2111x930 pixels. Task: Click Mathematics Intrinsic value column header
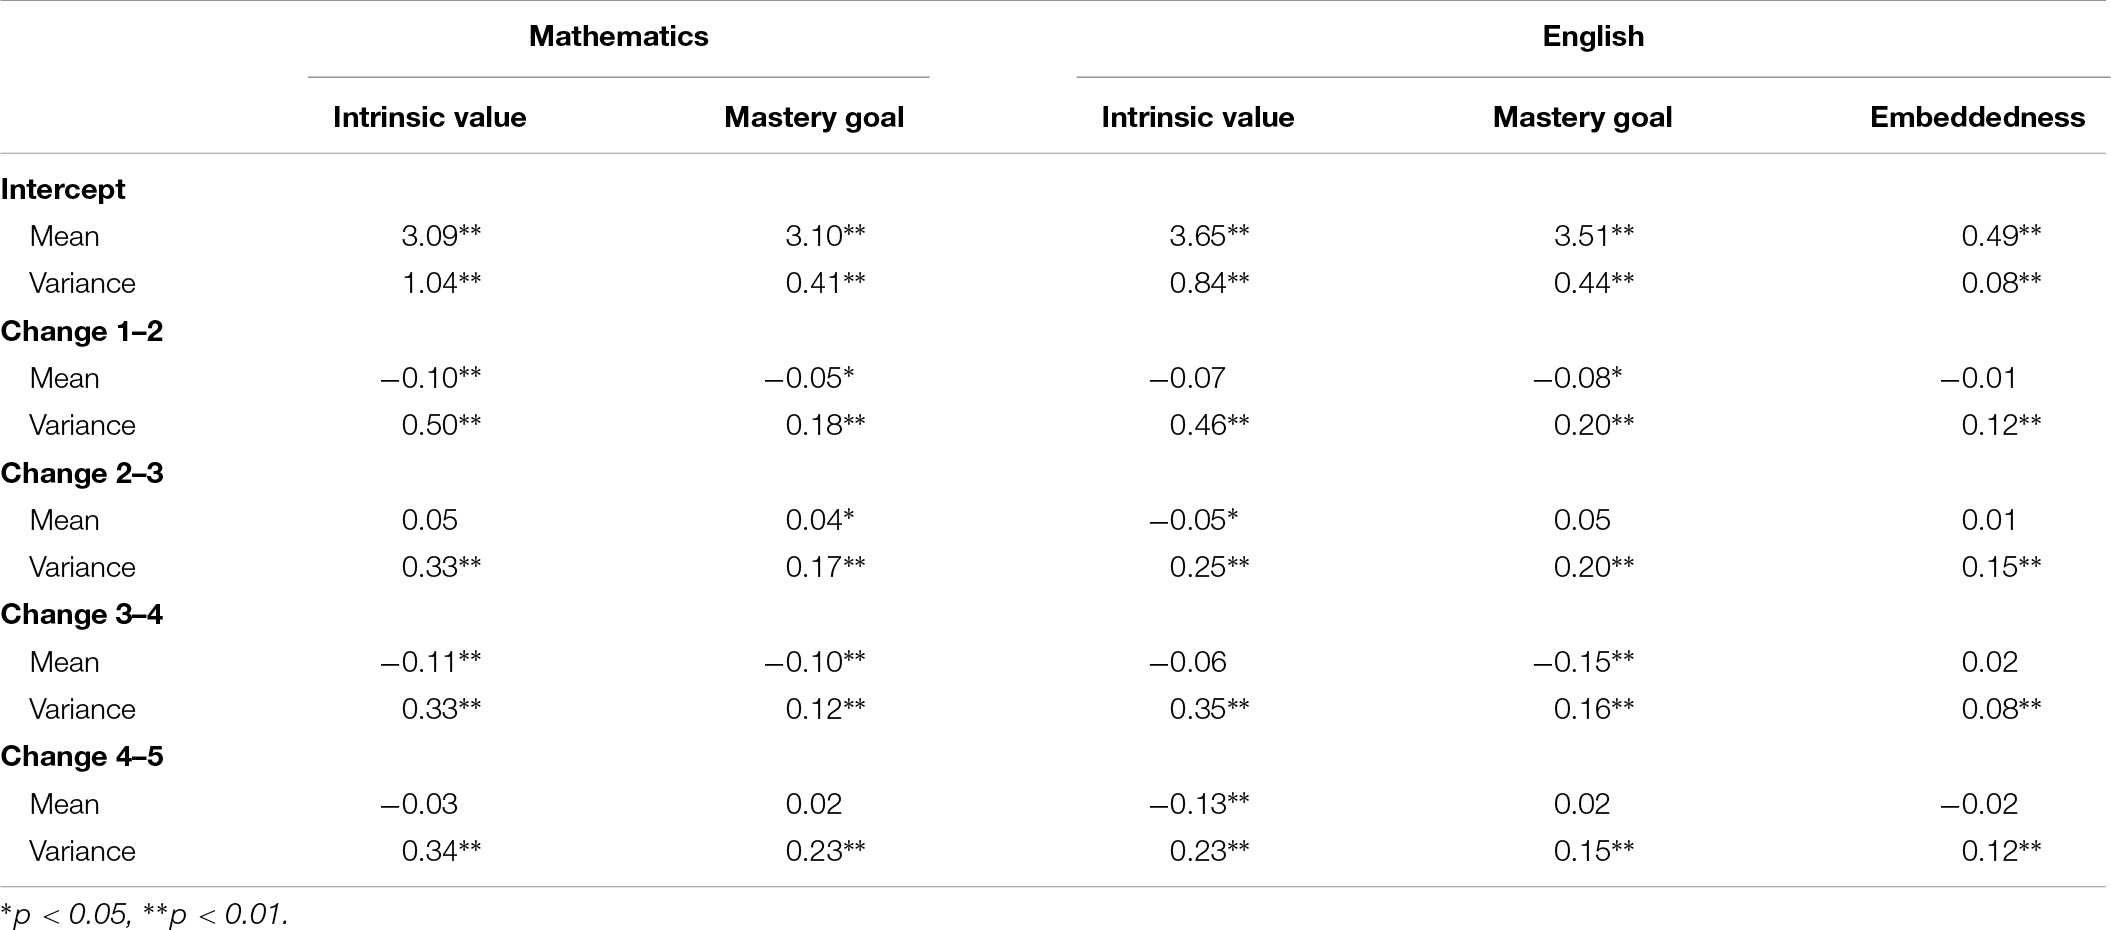tap(429, 117)
